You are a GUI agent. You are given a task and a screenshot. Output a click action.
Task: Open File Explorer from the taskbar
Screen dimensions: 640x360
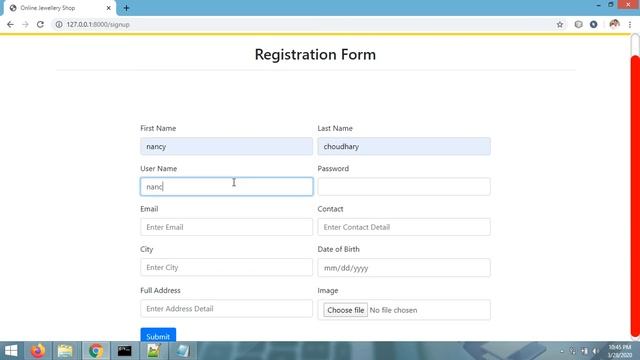tap(65, 351)
